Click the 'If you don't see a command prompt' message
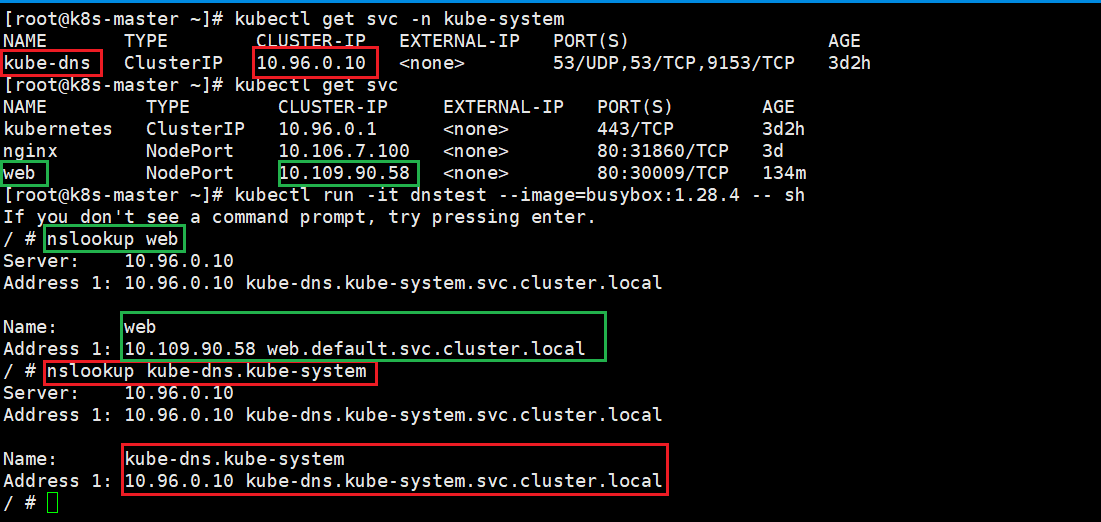This screenshot has width=1101, height=522. 299,217
